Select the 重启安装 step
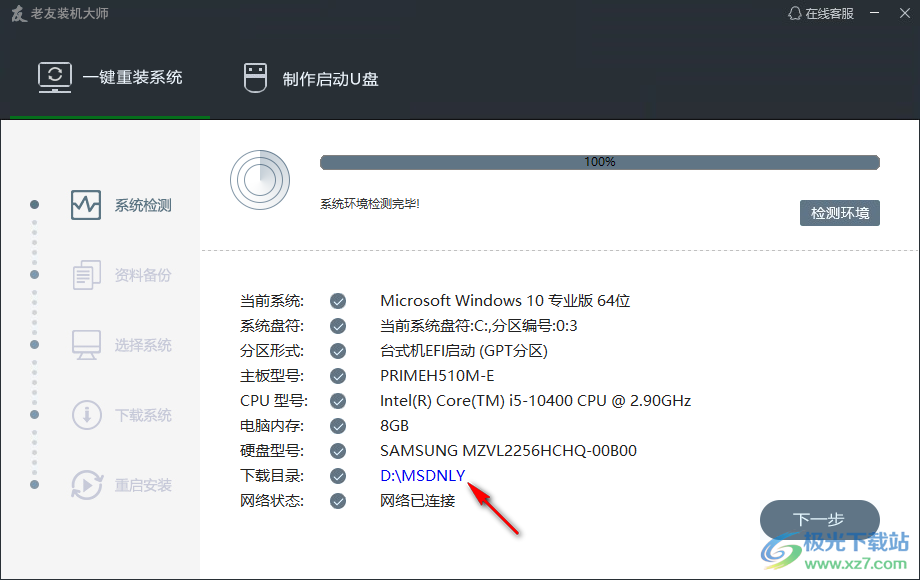920x580 pixels. [x=121, y=485]
